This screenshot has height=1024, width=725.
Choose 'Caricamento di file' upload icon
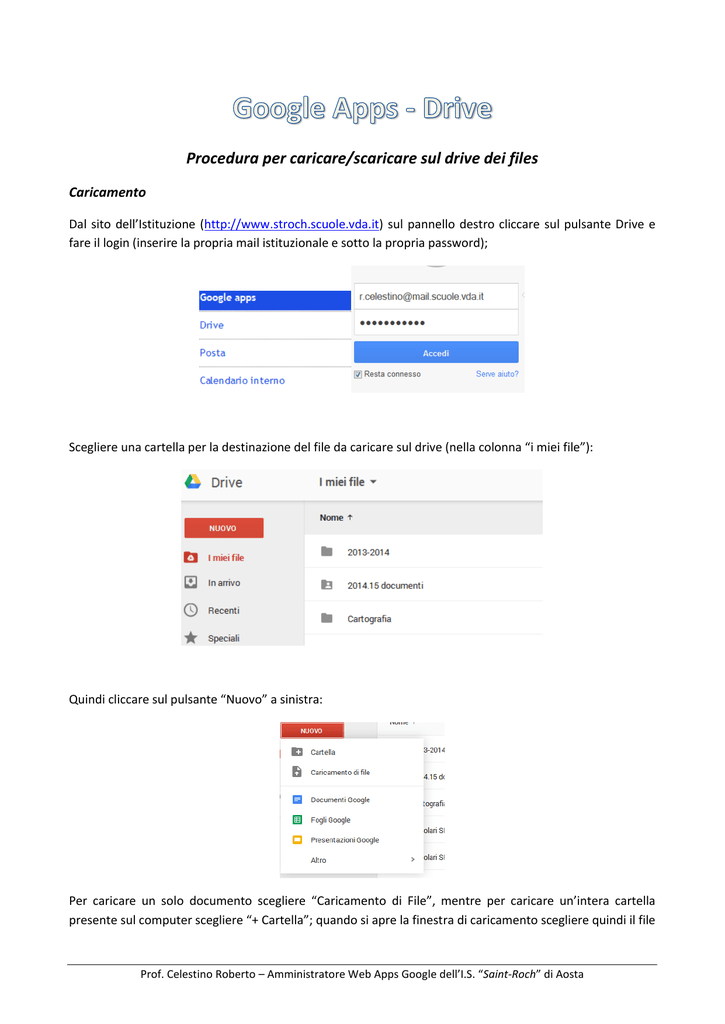[297, 772]
